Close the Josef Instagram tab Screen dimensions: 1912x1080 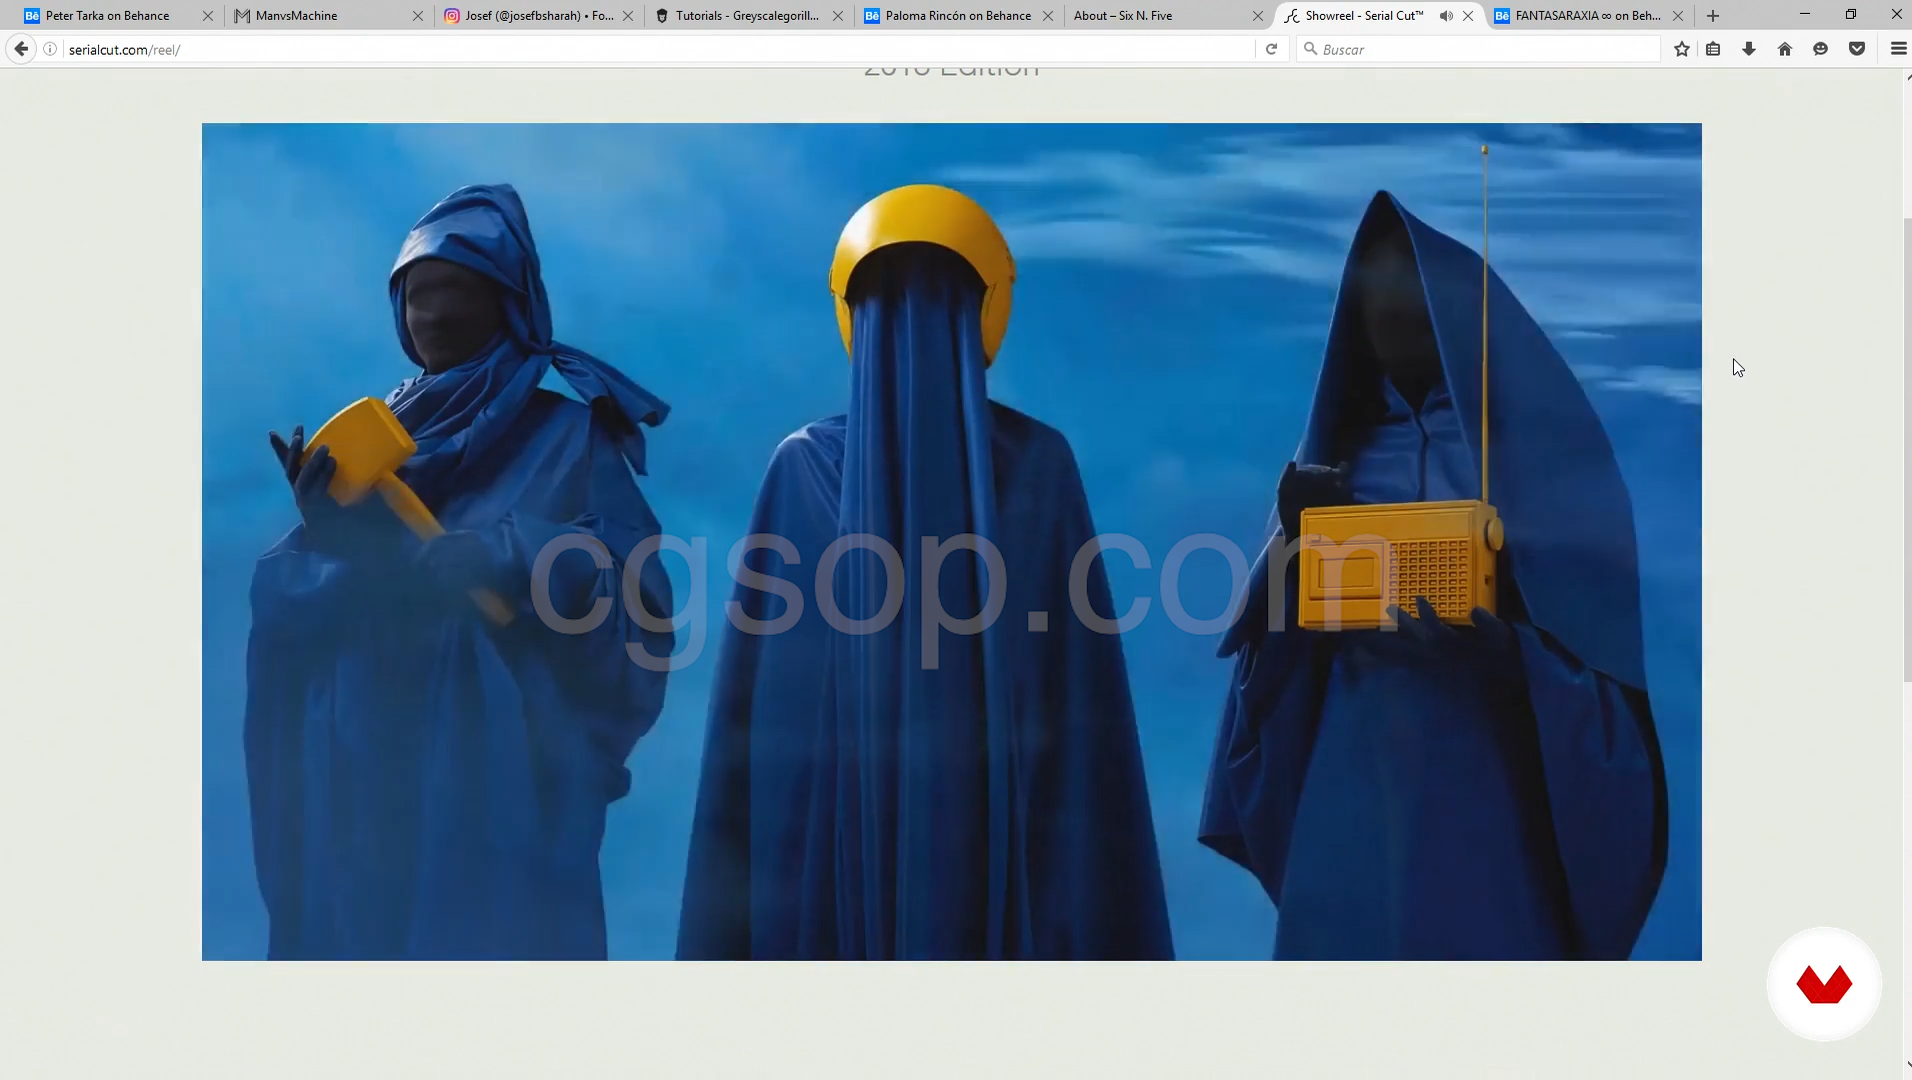pyautogui.click(x=628, y=16)
